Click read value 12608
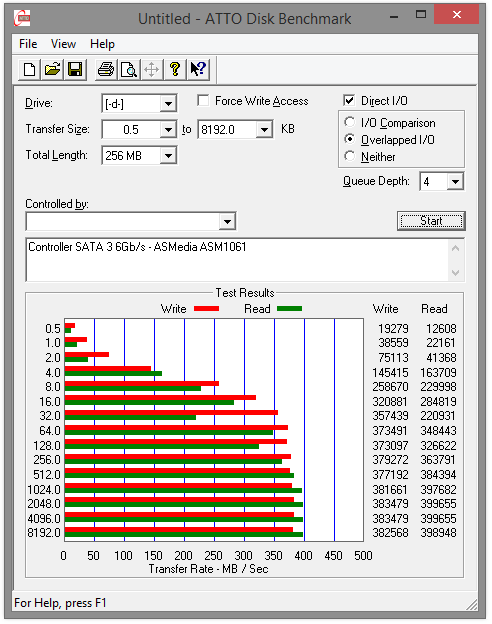 tap(441, 329)
